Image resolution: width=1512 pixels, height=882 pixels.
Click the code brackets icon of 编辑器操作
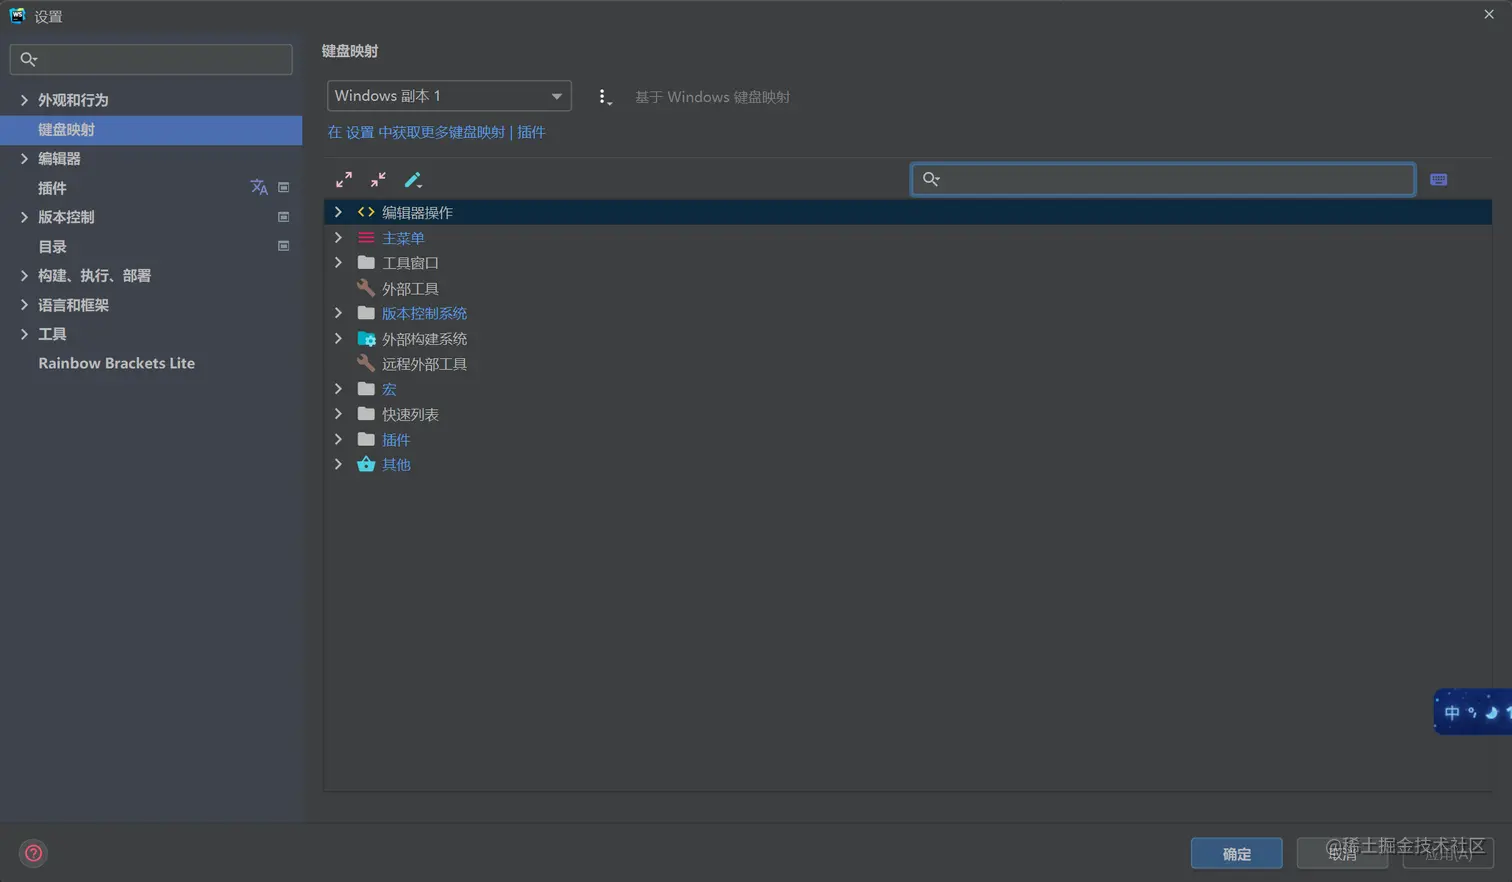tap(366, 212)
